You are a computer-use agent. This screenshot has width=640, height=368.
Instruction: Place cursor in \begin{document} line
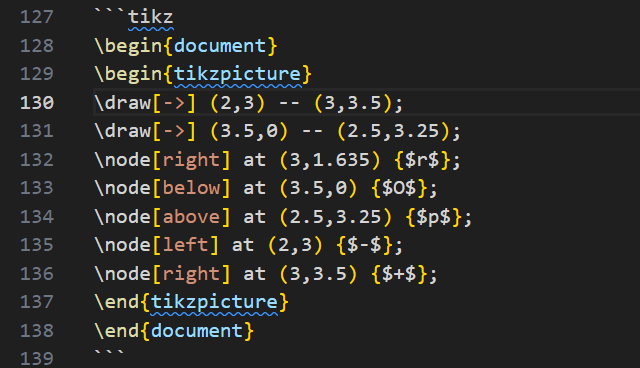click(186, 46)
